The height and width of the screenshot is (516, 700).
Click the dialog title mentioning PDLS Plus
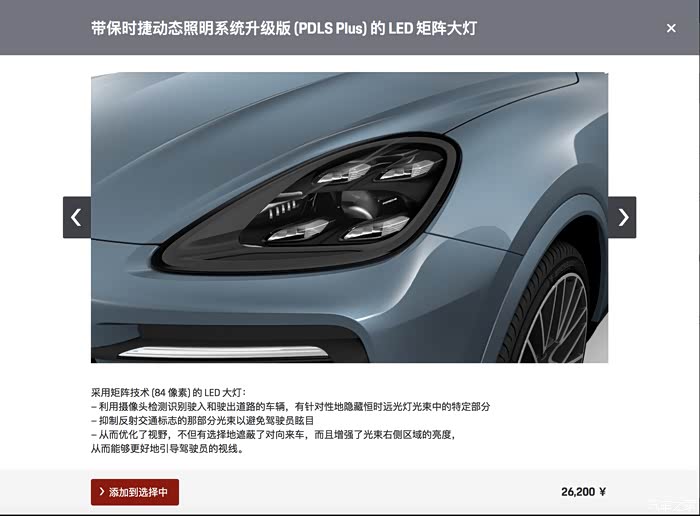point(284,28)
